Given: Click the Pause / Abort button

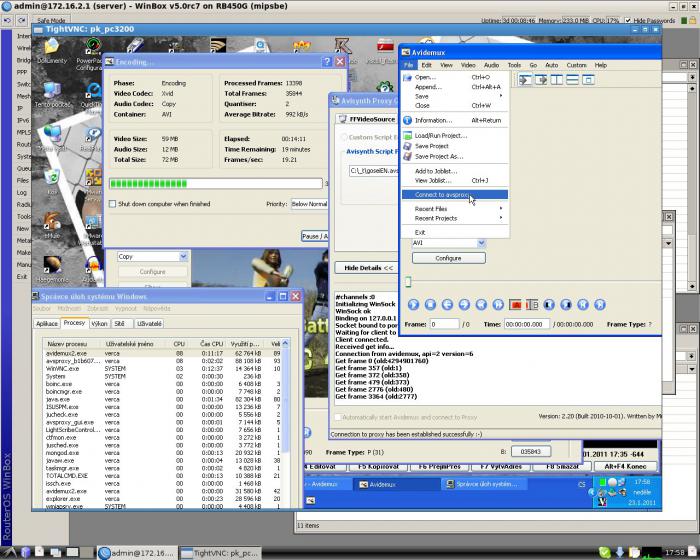Looking at the screenshot, I should 315,236.
